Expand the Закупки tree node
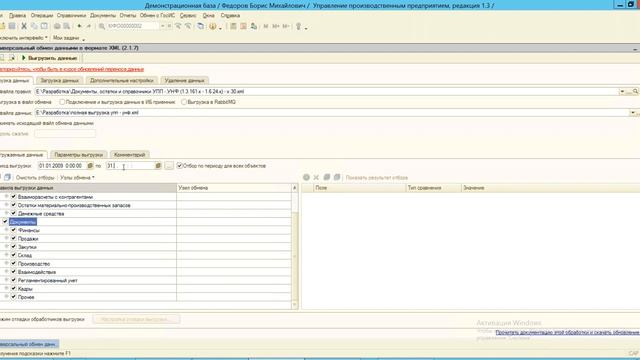 (7, 247)
